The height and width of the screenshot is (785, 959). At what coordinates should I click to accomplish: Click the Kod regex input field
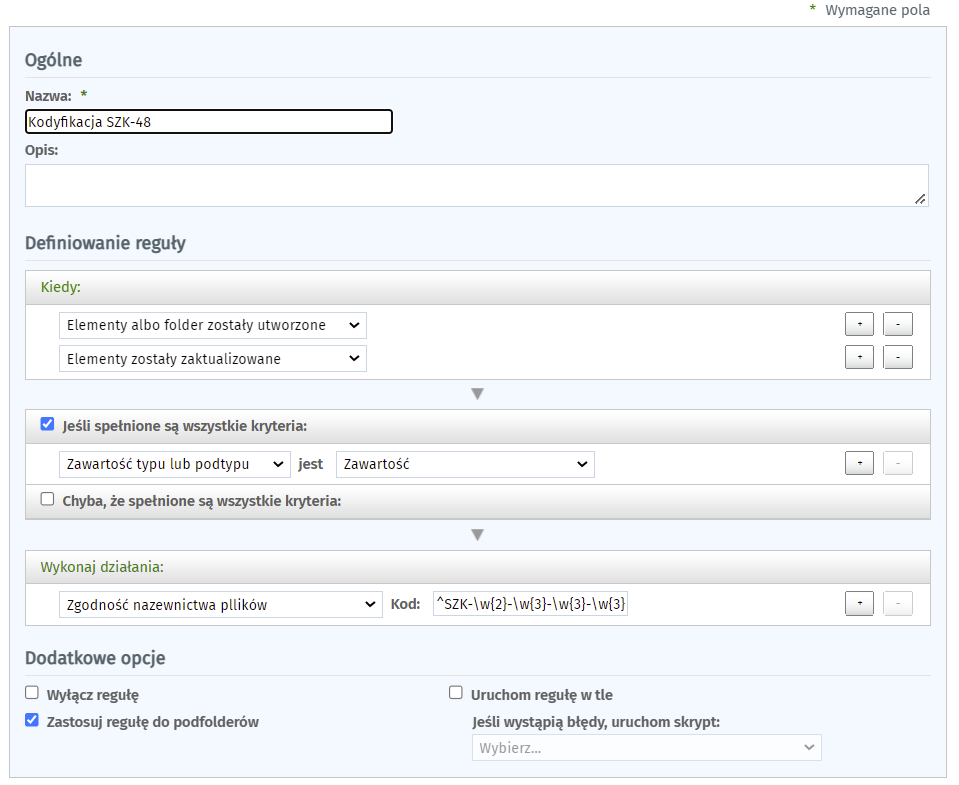(530, 604)
